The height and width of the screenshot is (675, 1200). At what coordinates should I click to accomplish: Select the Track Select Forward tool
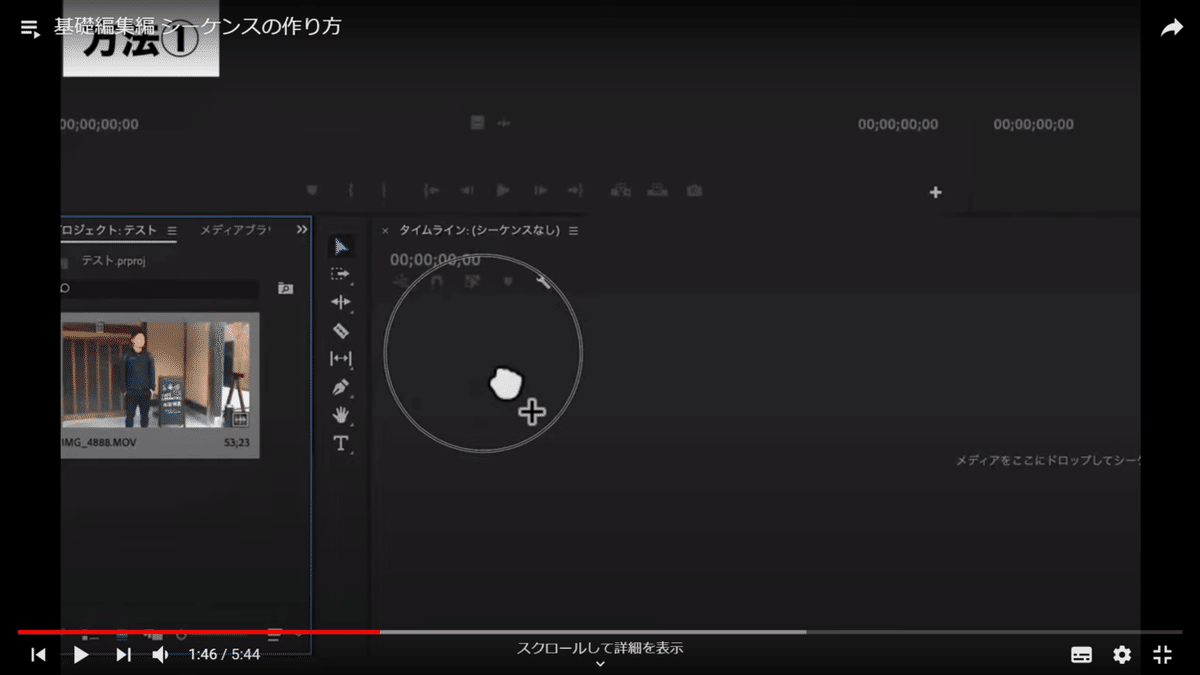pyautogui.click(x=340, y=274)
